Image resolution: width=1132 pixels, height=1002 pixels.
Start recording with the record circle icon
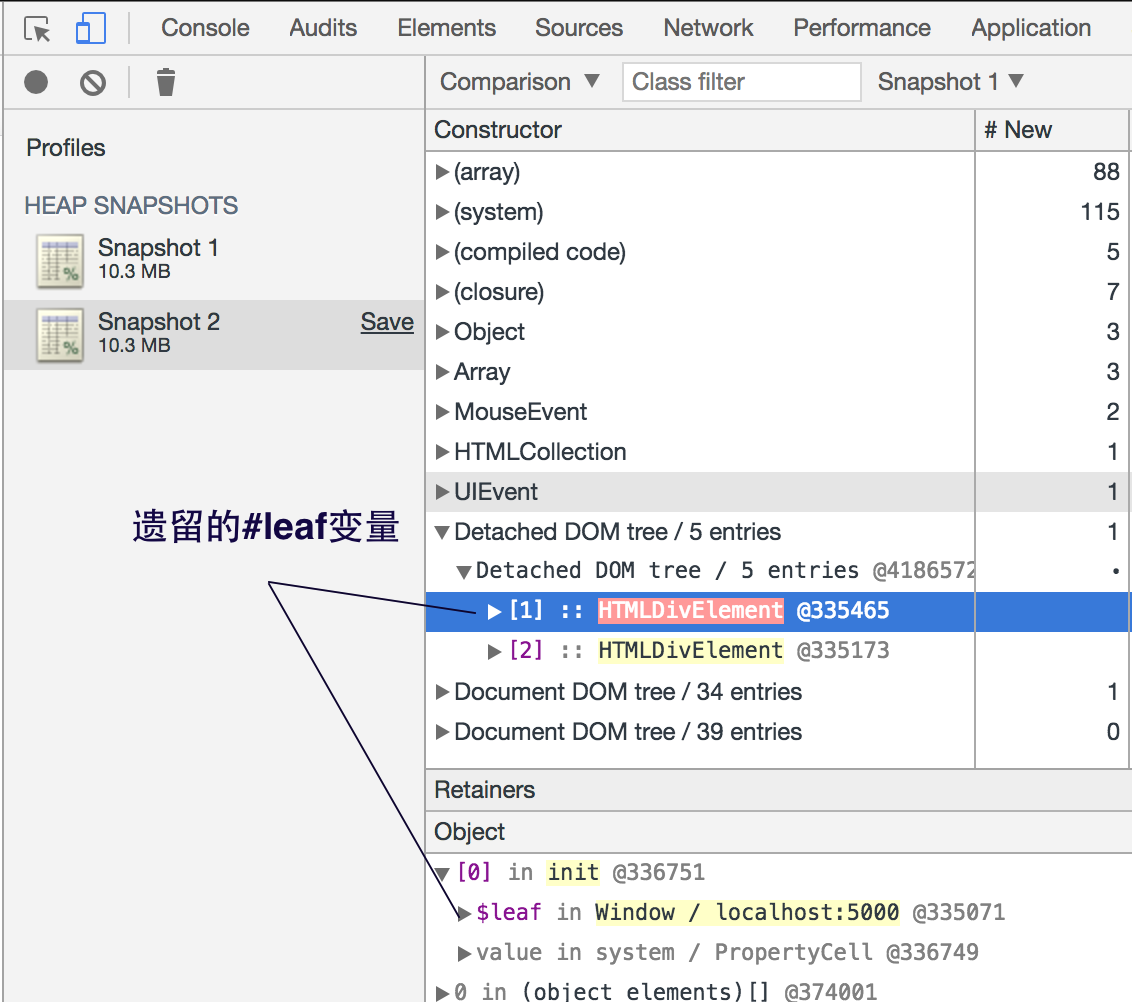click(x=36, y=82)
